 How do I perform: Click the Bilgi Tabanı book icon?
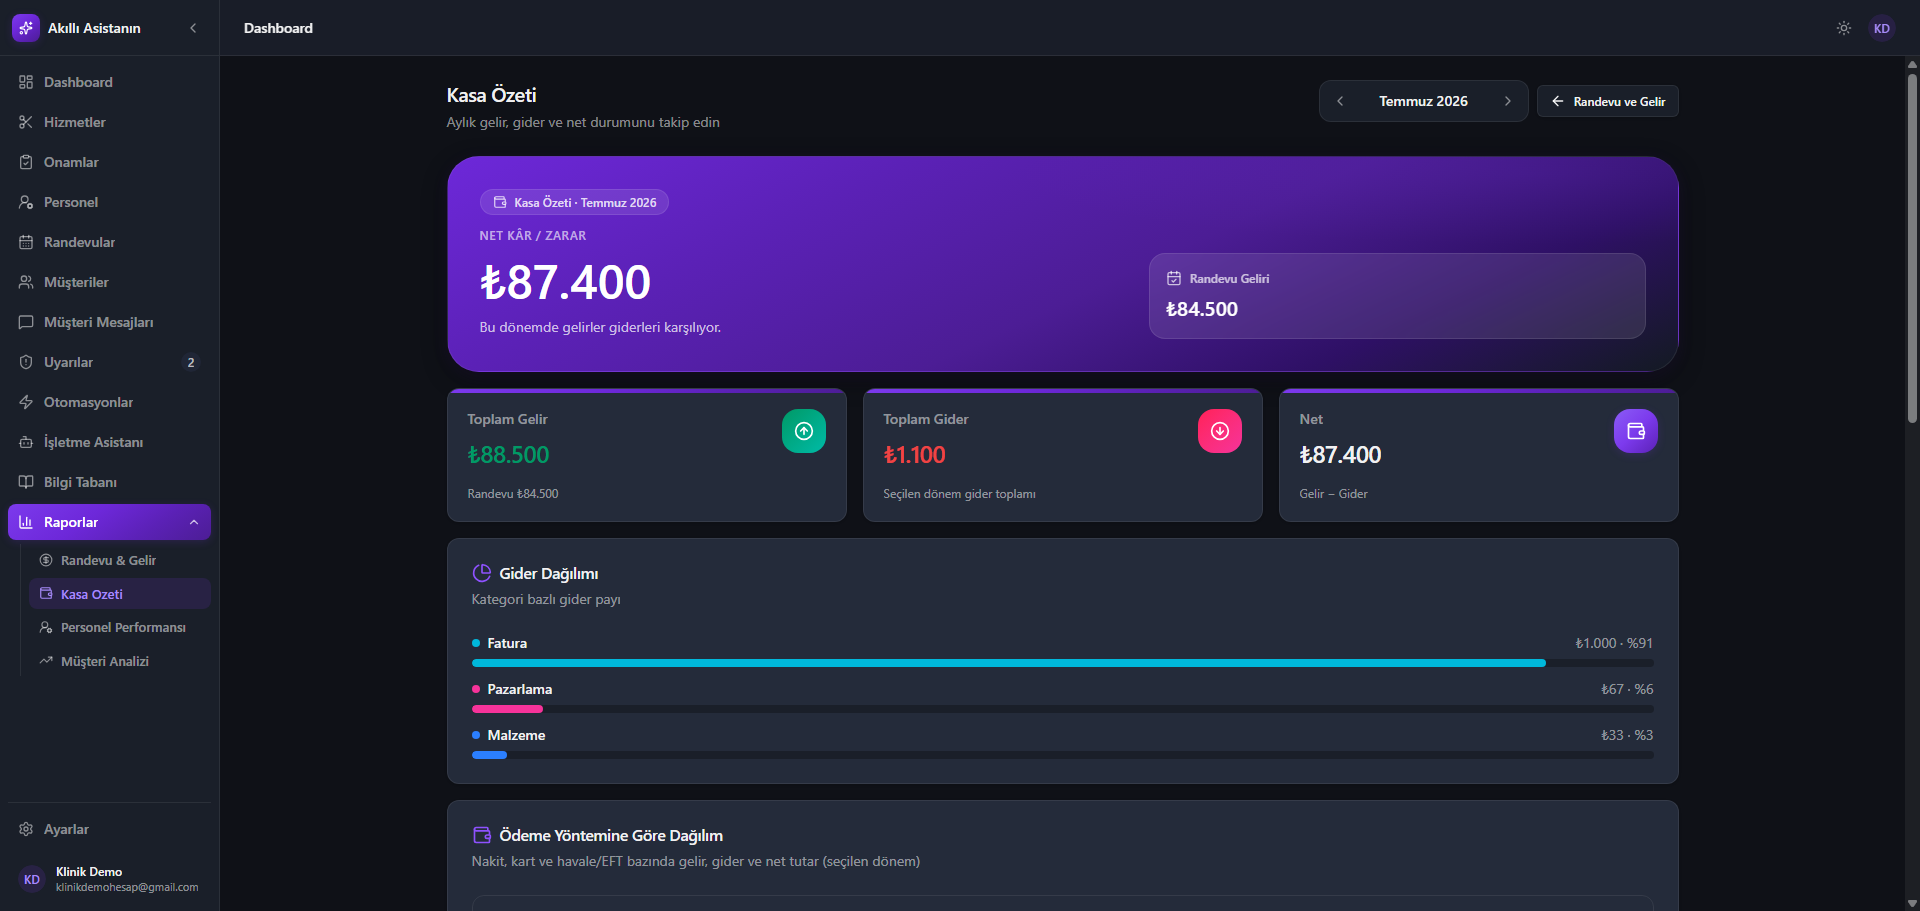26,482
